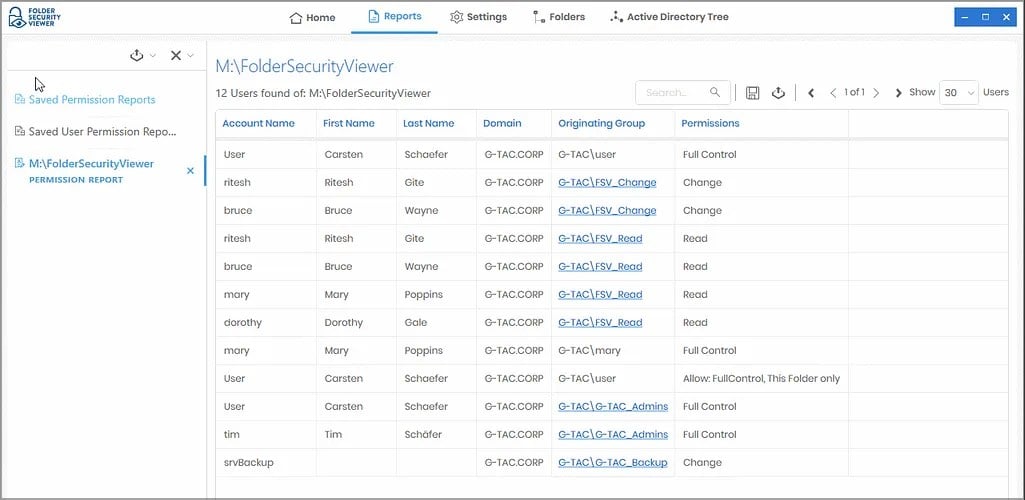This screenshot has width=1025, height=500.
Task: Minimize the application window
Action: coord(966,18)
